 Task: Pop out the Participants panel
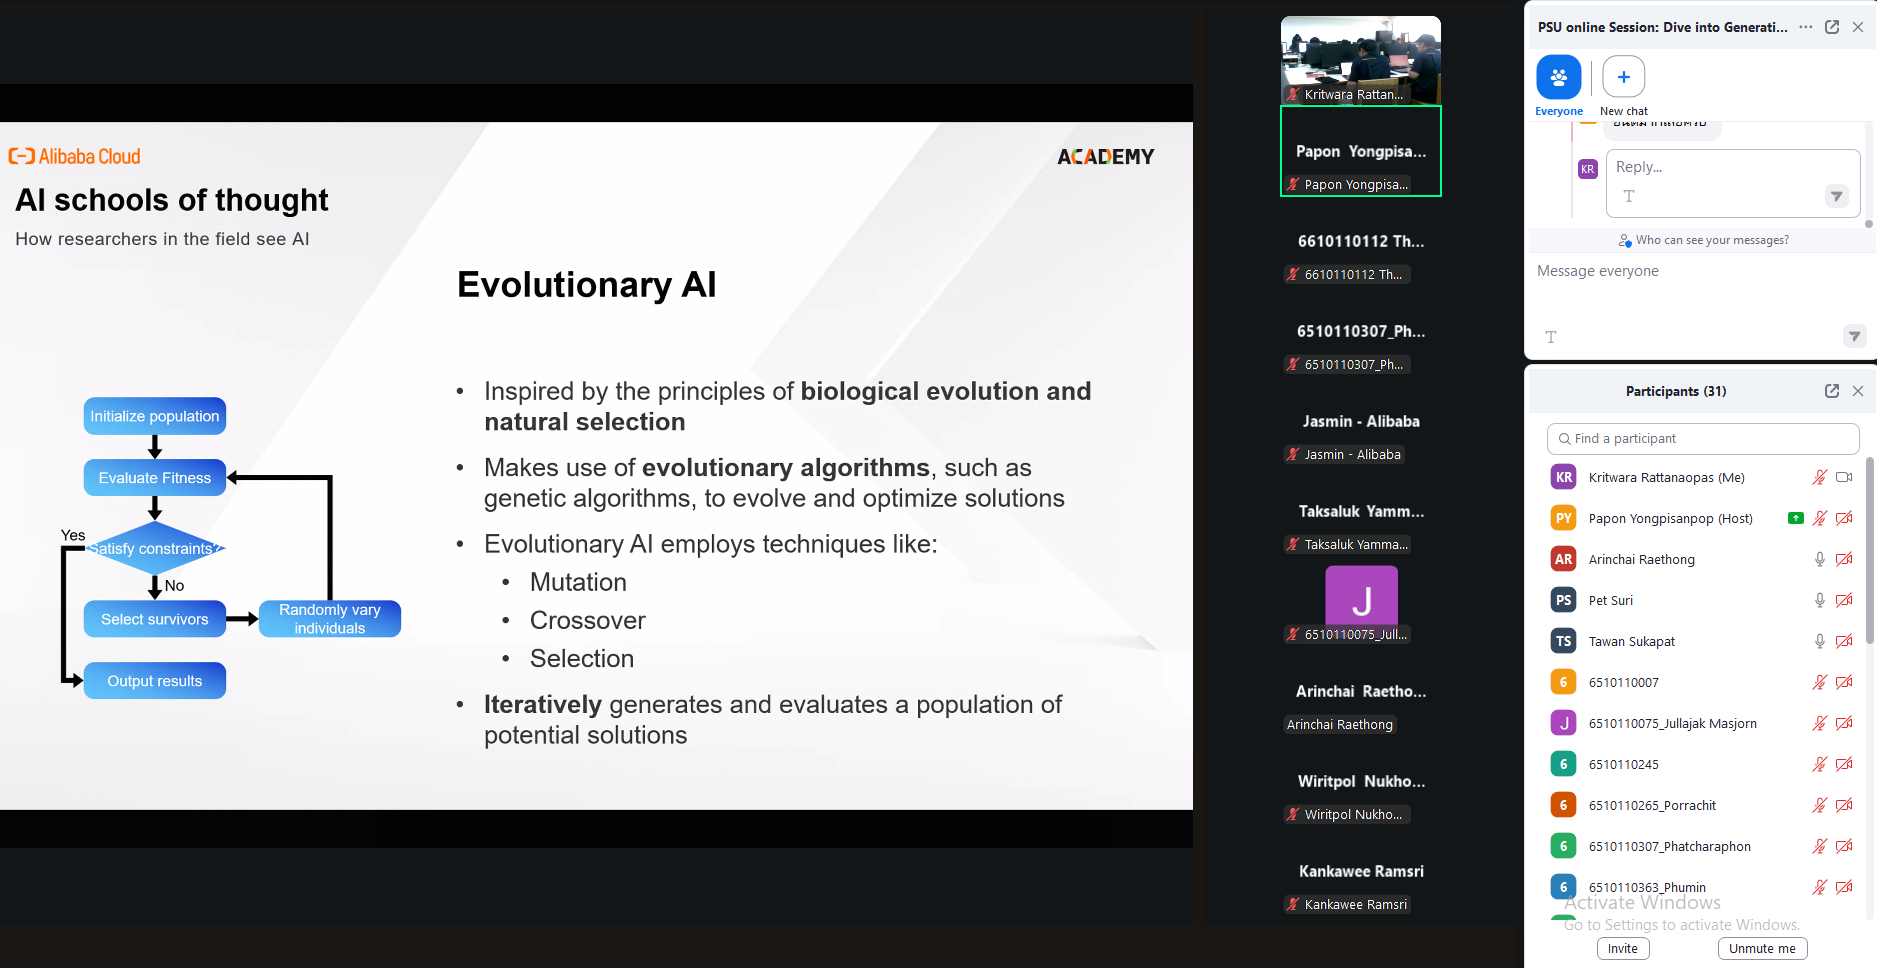pyautogui.click(x=1832, y=391)
